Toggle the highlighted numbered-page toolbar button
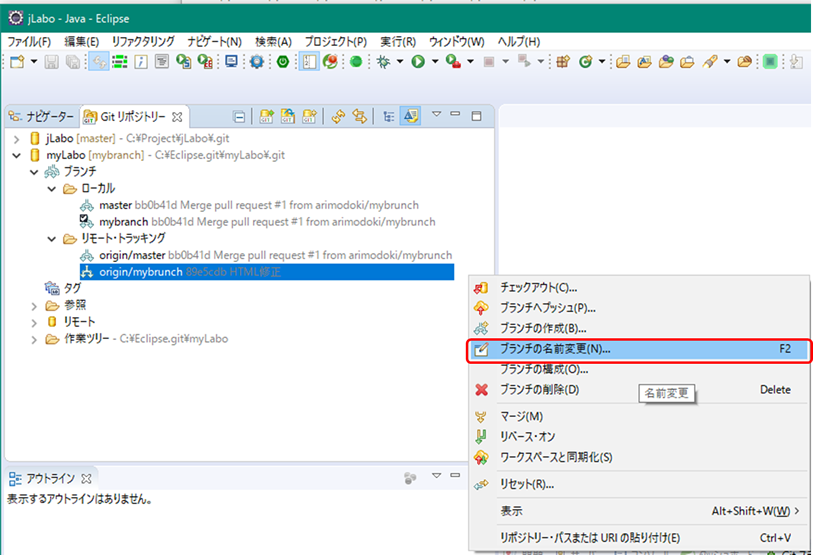813x555 pixels. [309, 62]
